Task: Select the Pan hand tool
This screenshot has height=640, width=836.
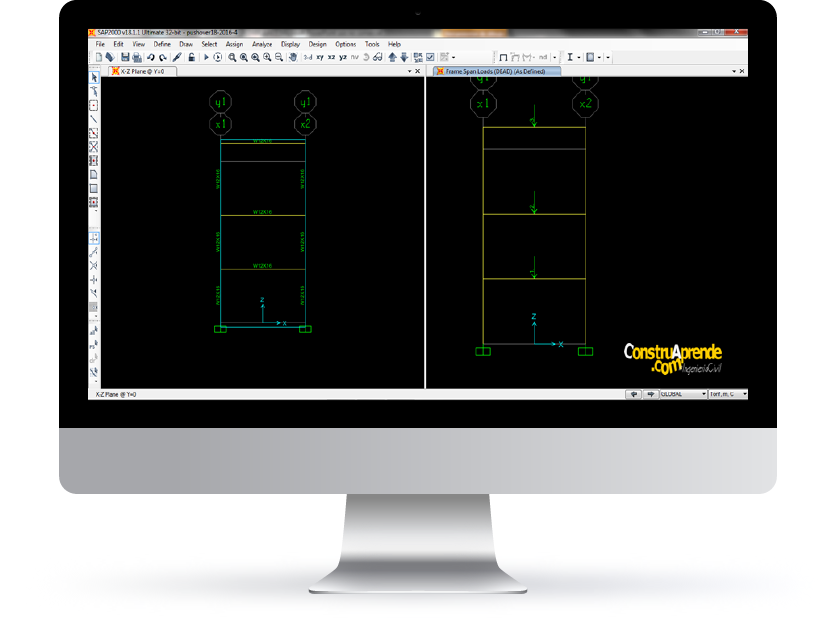Action: pos(293,57)
